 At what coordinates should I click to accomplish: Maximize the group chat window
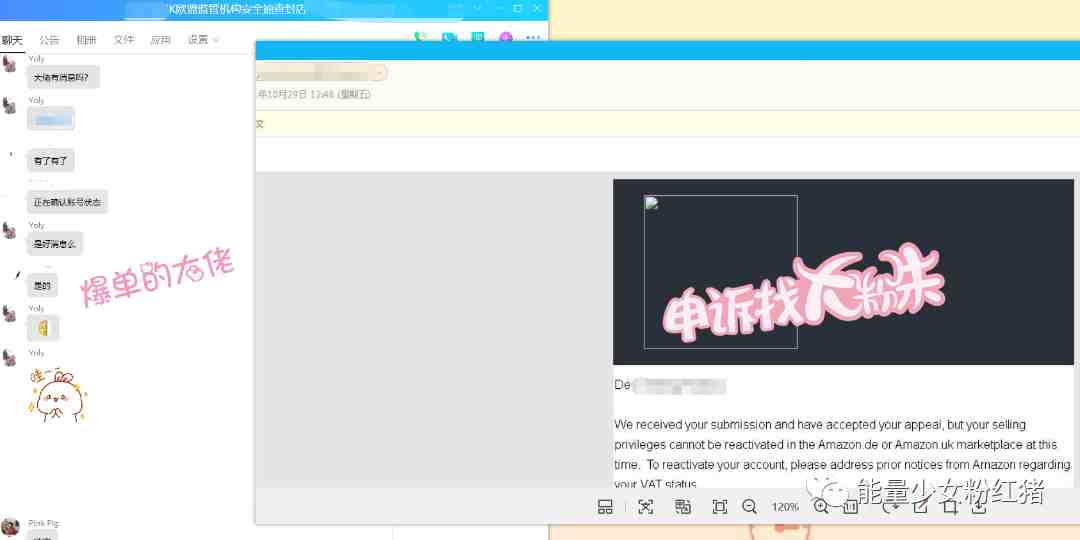518,8
